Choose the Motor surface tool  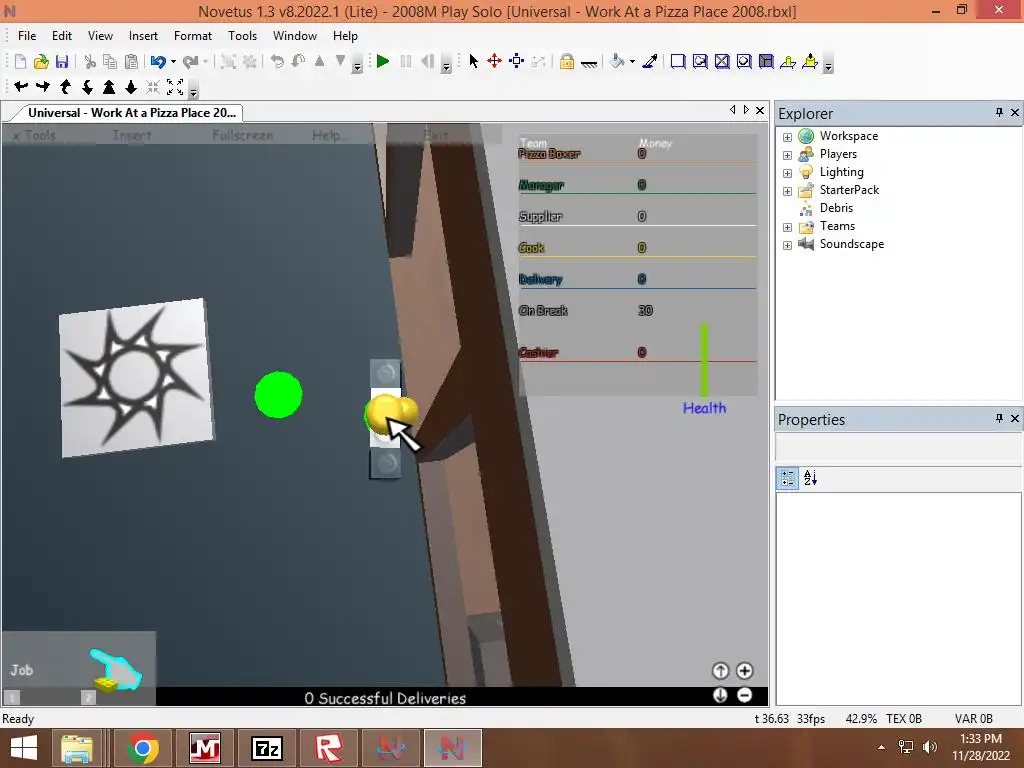pos(810,61)
